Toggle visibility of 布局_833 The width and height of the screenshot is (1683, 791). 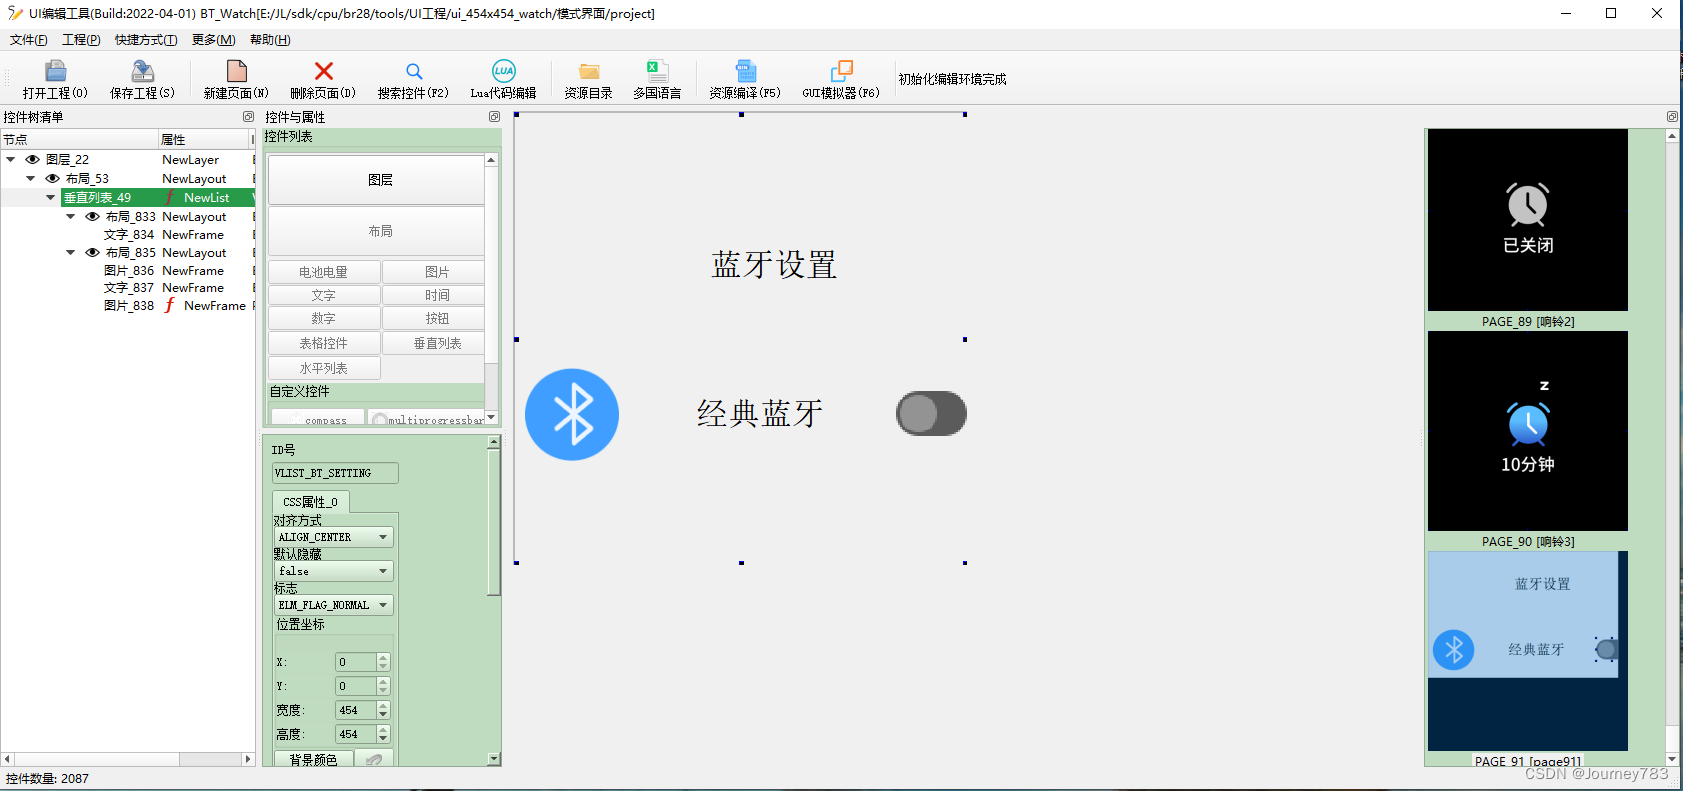click(93, 217)
